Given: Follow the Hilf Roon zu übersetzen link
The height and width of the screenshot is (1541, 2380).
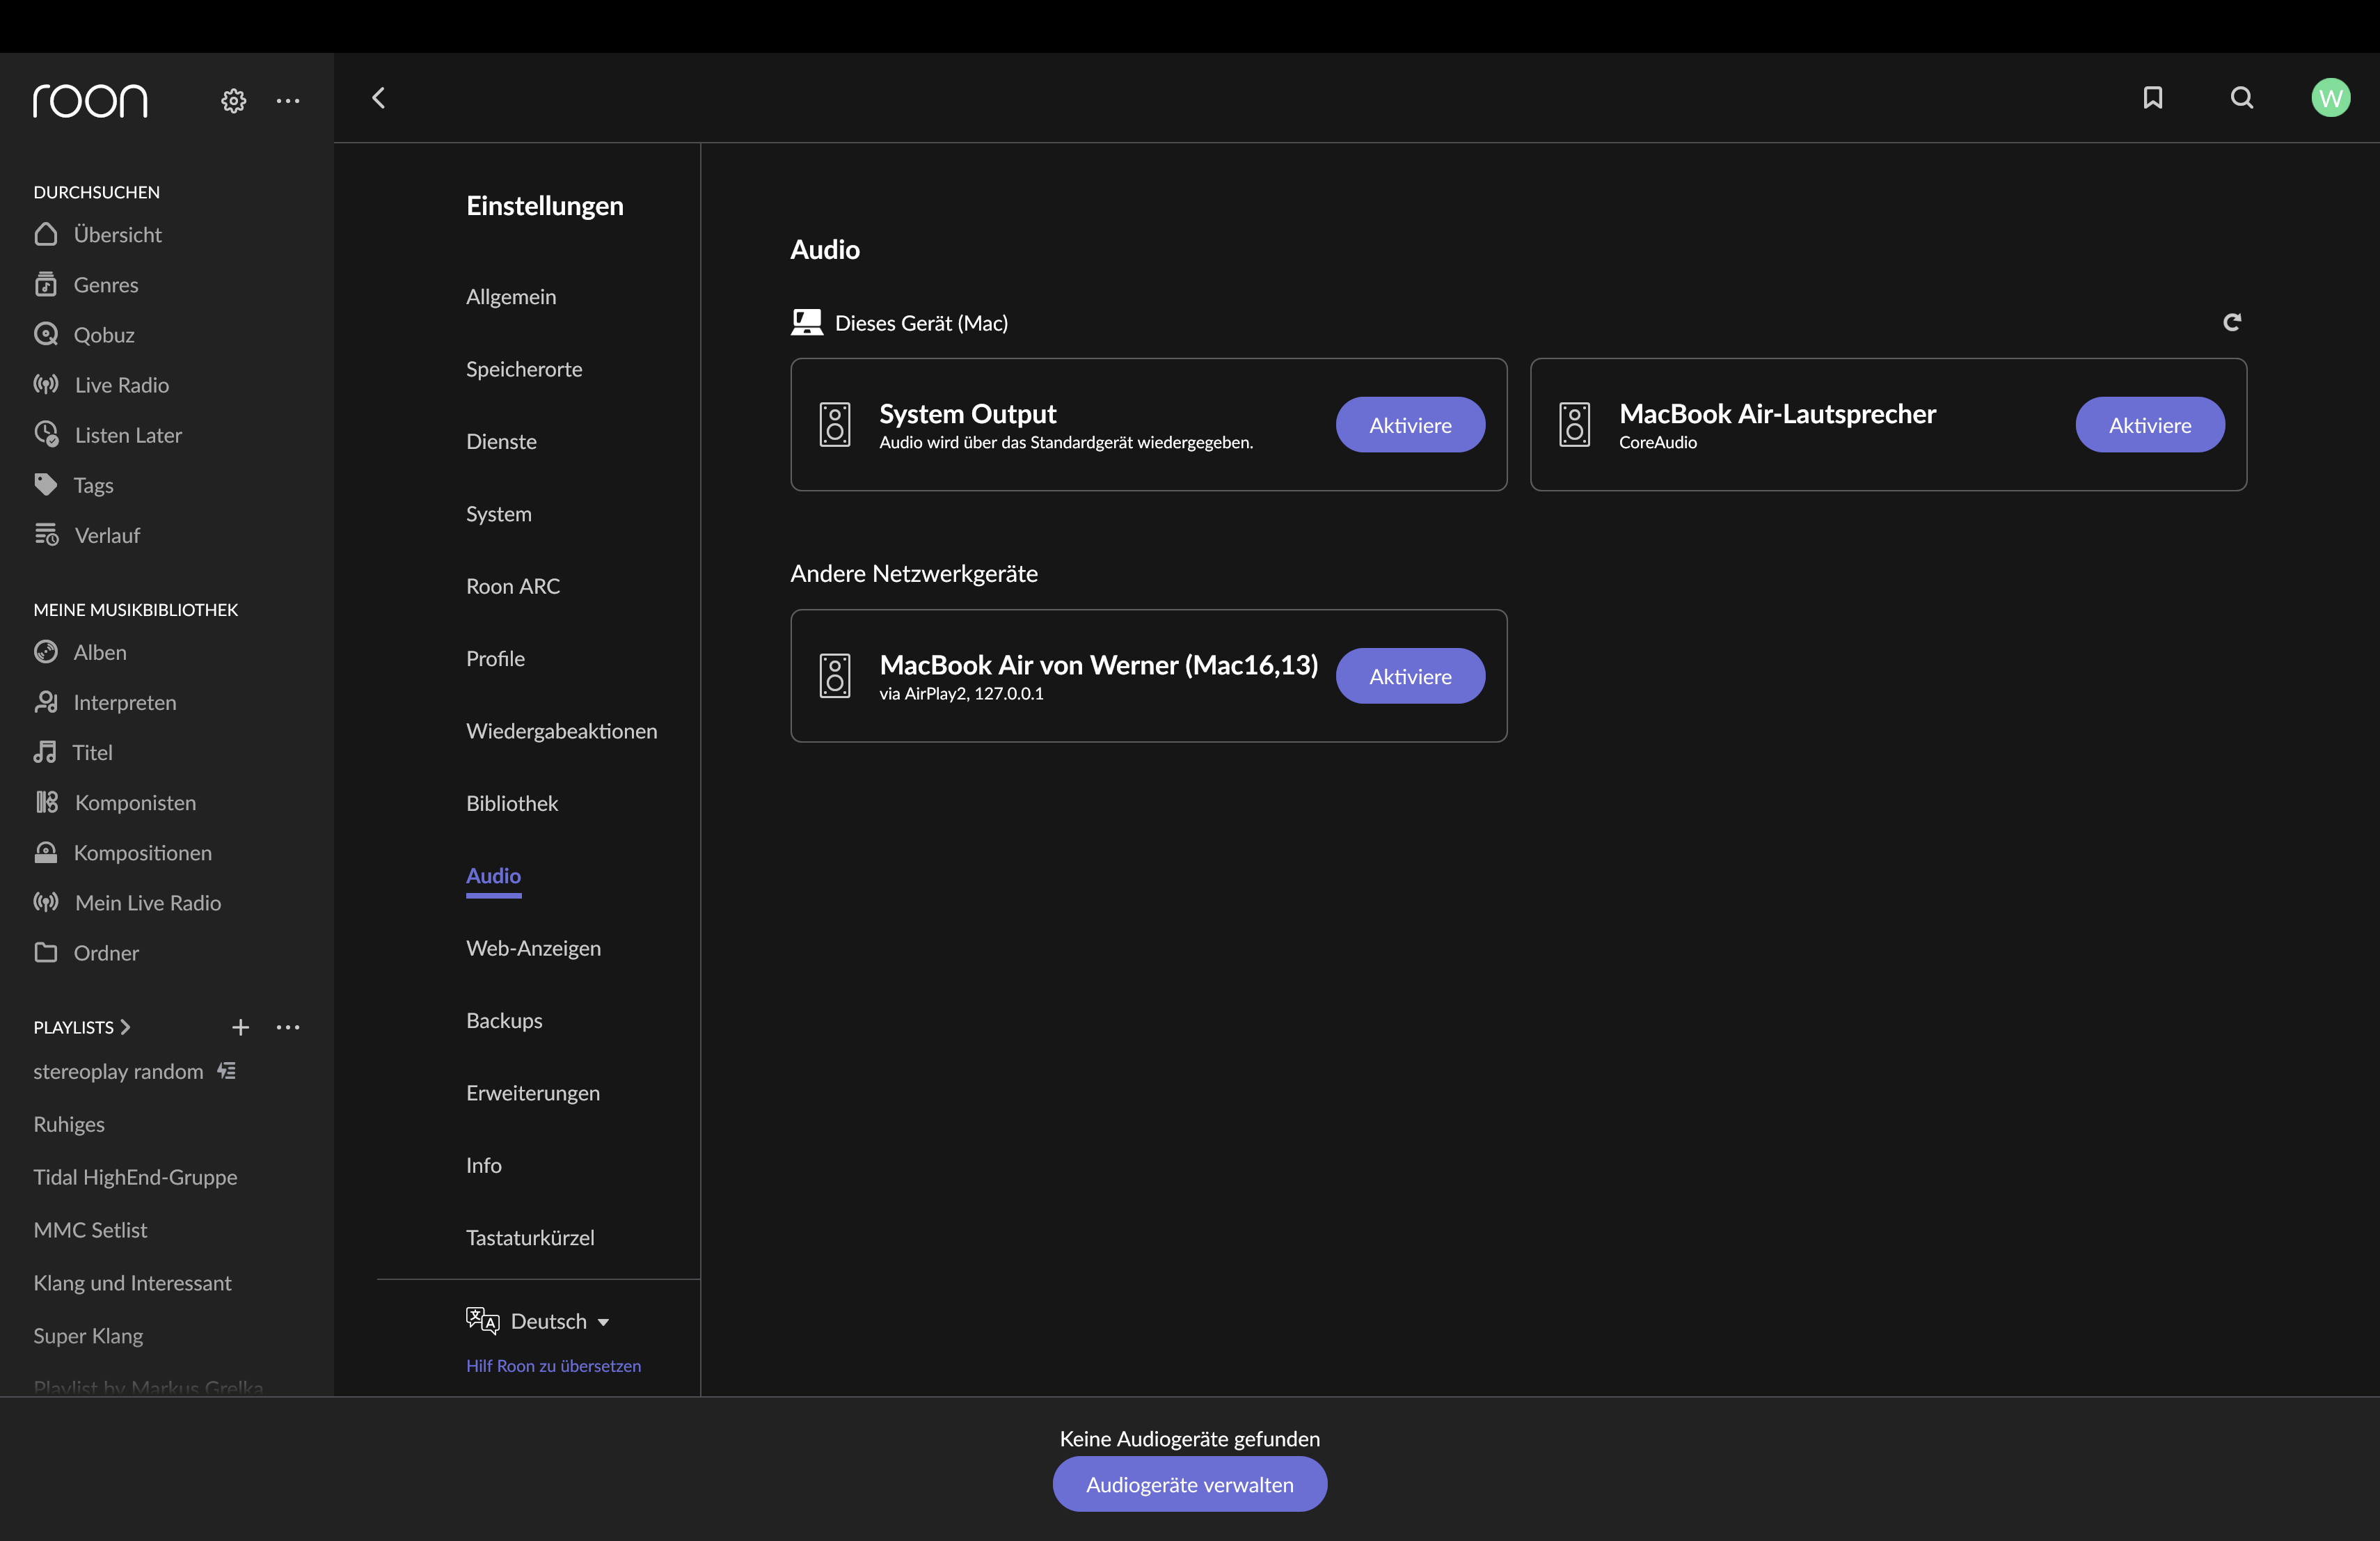Looking at the screenshot, I should (x=553, y=1366).
